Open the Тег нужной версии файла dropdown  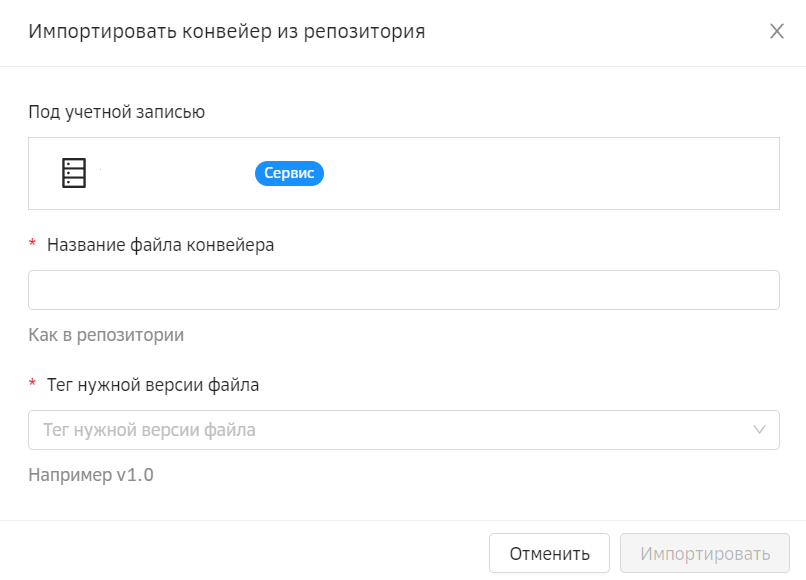point(400,430)
